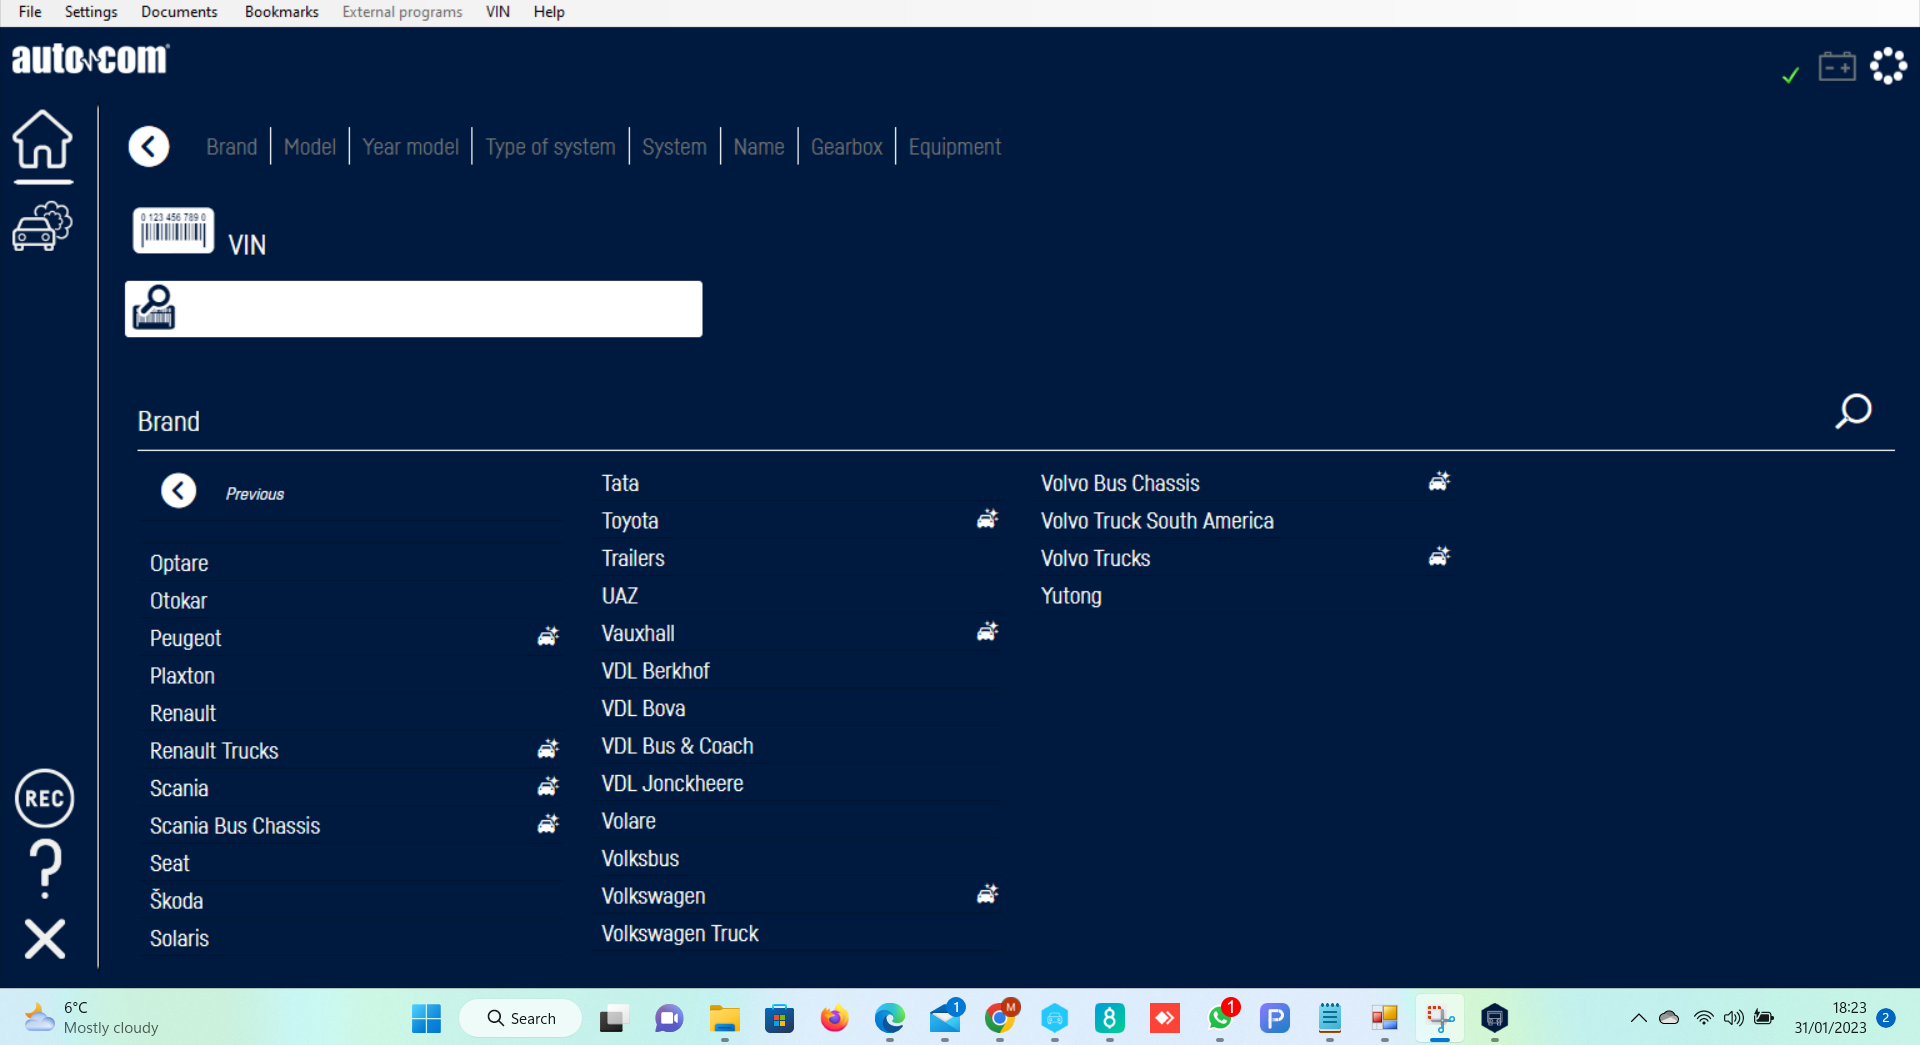Open the Help menu
The width and height of the screenshot is (1920, 1045).
tap(549, 12)
